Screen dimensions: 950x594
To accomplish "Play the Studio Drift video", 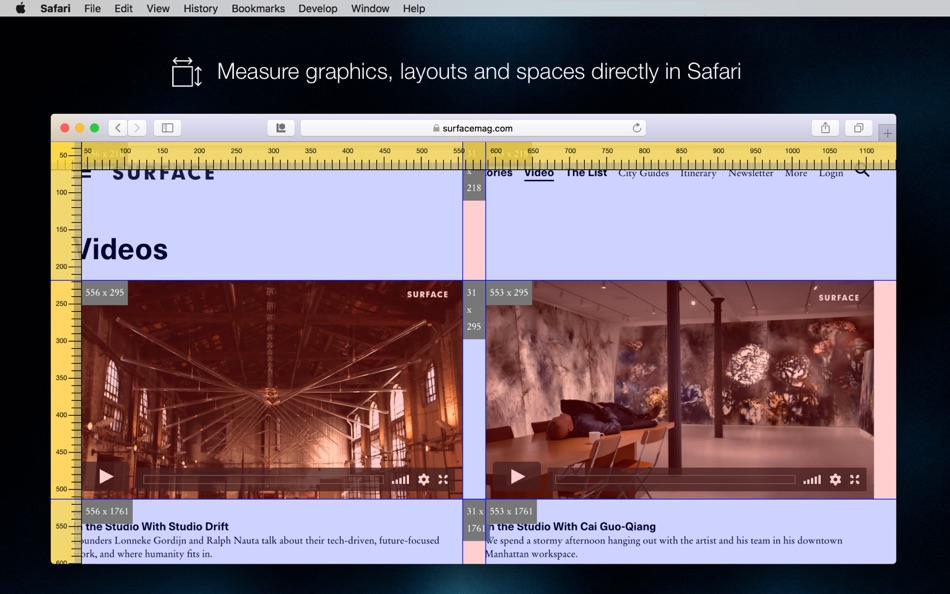I will 106,477.
